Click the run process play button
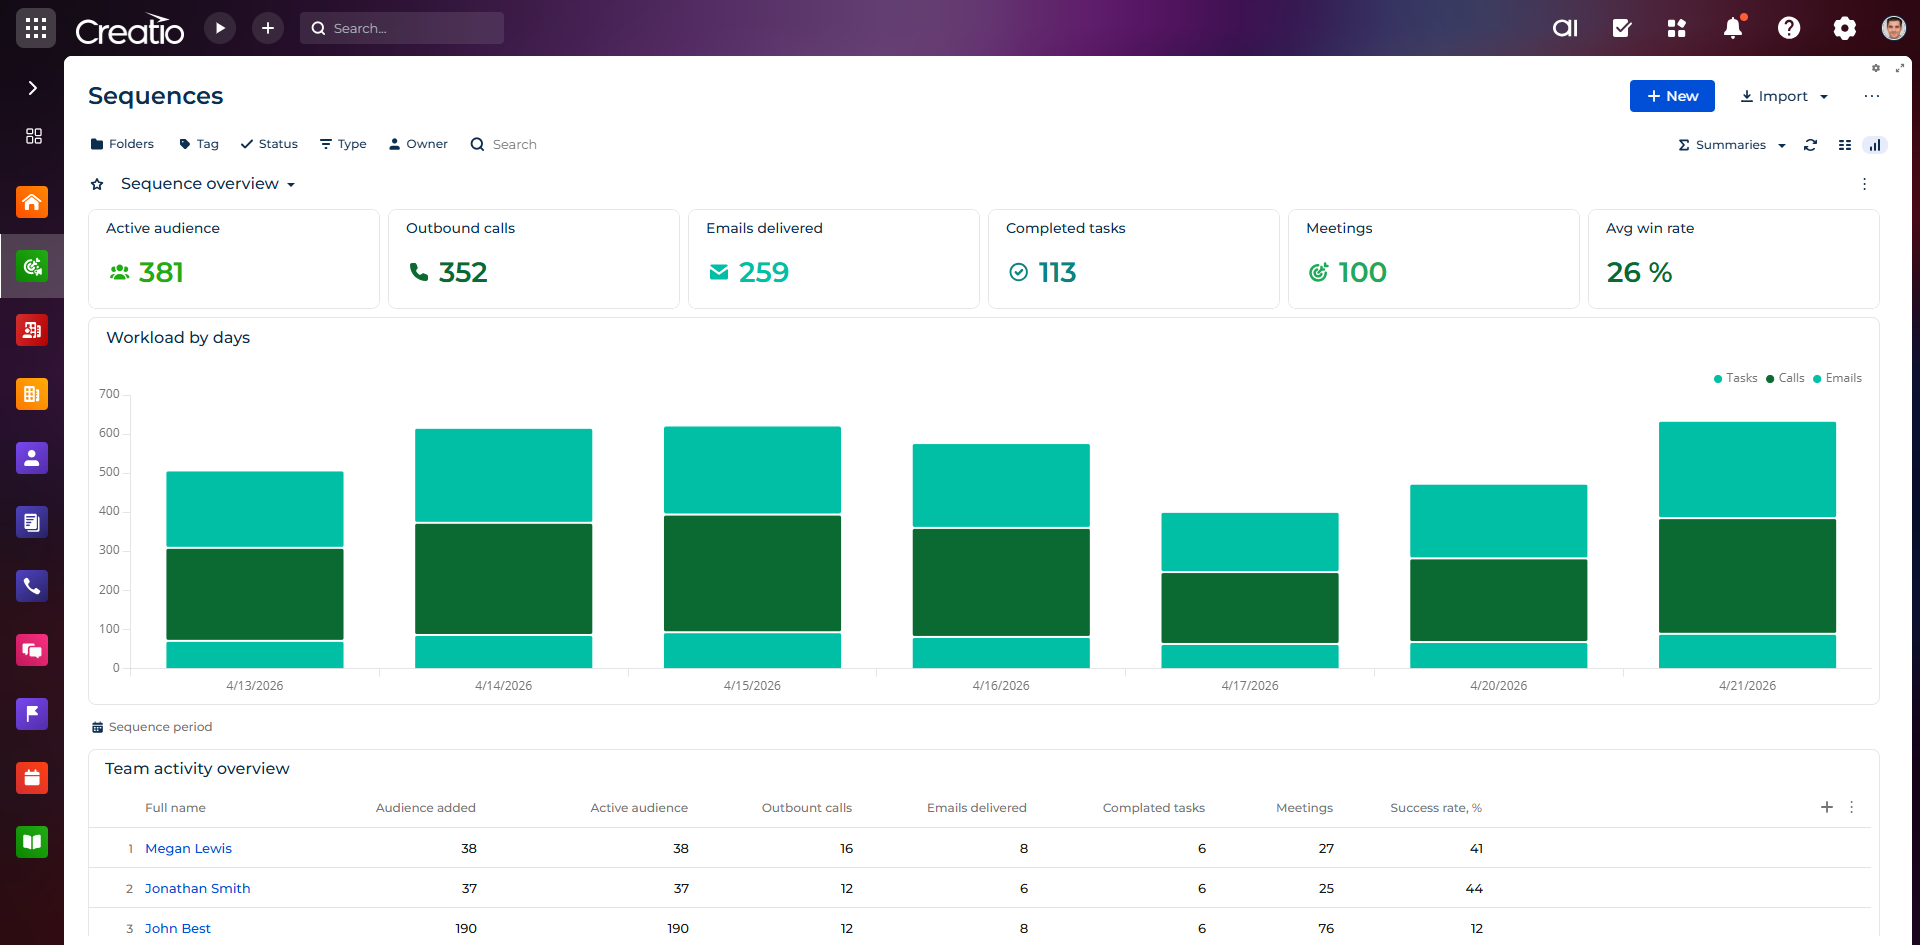 coord(220,28)
